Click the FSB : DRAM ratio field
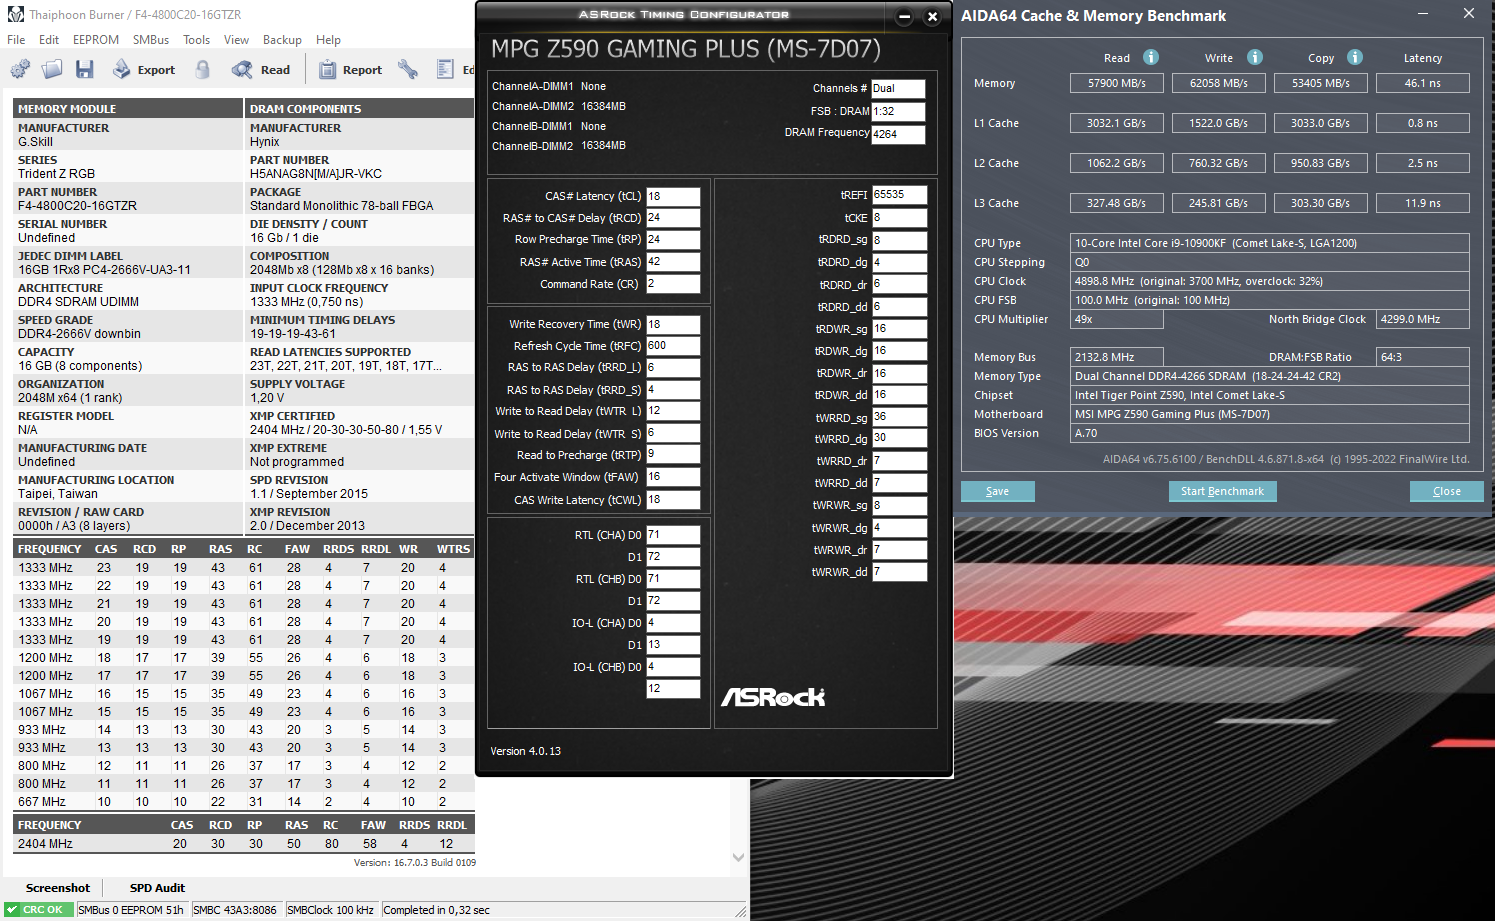The height and width of the screenshot is (921, 1495). coord(898,111)
